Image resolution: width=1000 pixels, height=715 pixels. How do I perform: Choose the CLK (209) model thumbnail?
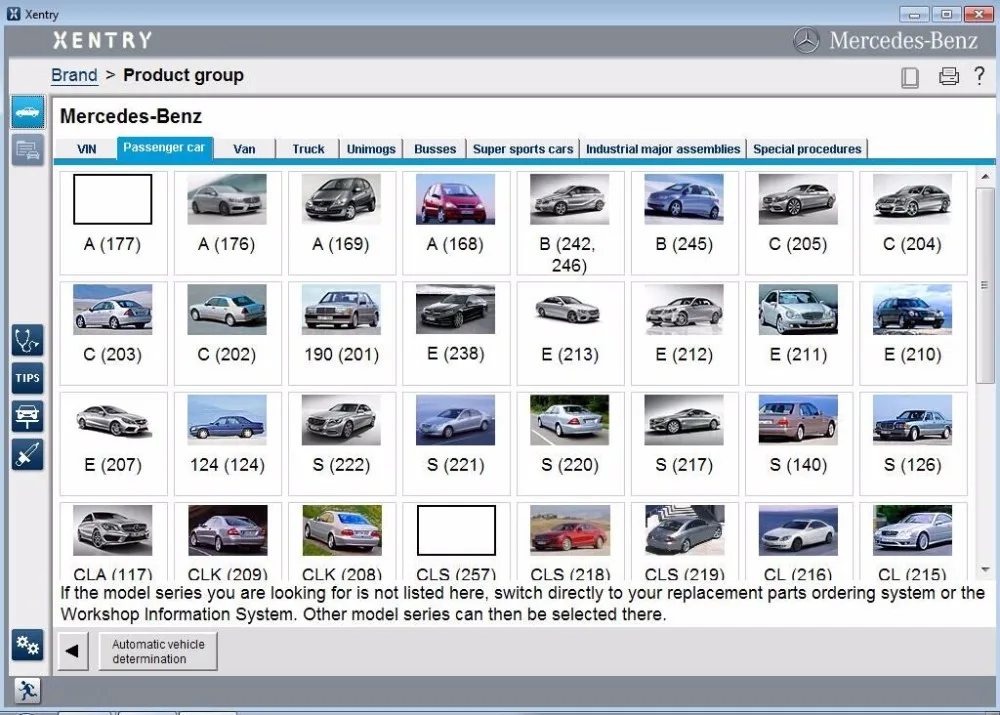pyautogui.click(x=227, y=530)
